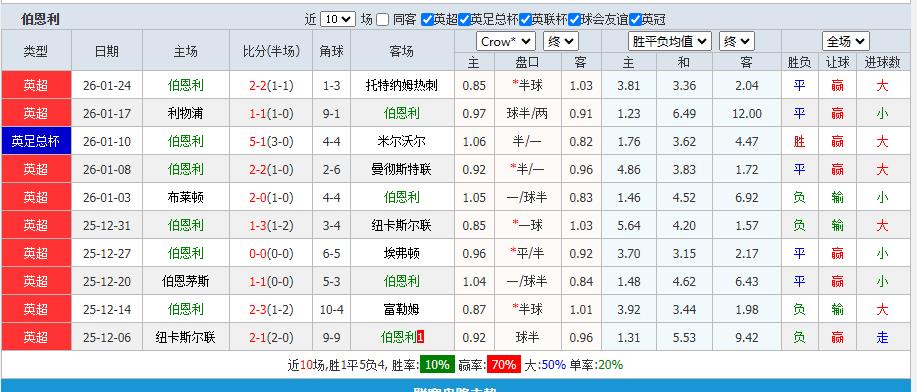Image resolution: width=917 pixels, height=392 pixels.
Task: Click the 6.49 draw odds on the 利物浦 row
Action: coord(684,114)
